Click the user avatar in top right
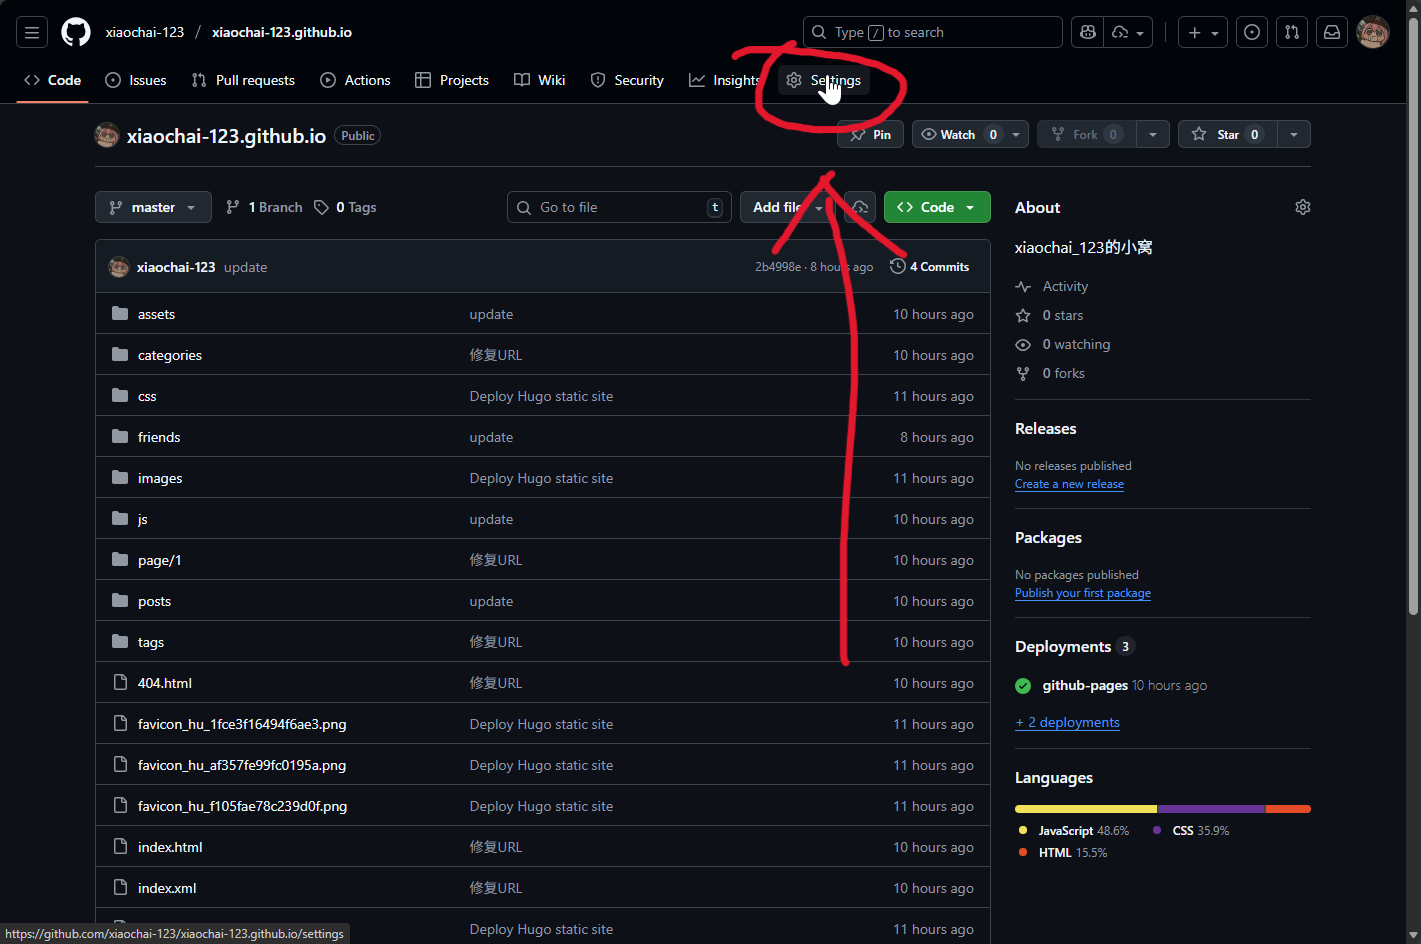This screenshot has height=944, width=1421. [x=1373, y=32]
